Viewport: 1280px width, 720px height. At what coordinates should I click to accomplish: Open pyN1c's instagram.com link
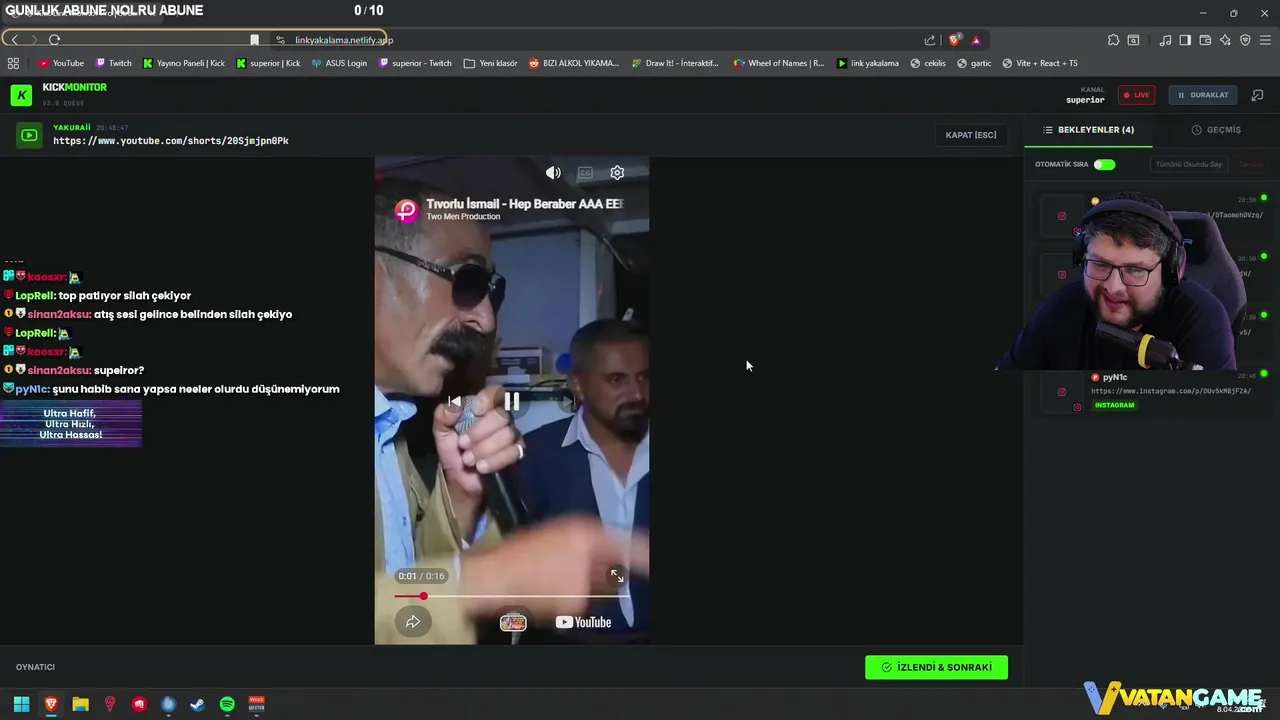click(x=1171, y=391)
